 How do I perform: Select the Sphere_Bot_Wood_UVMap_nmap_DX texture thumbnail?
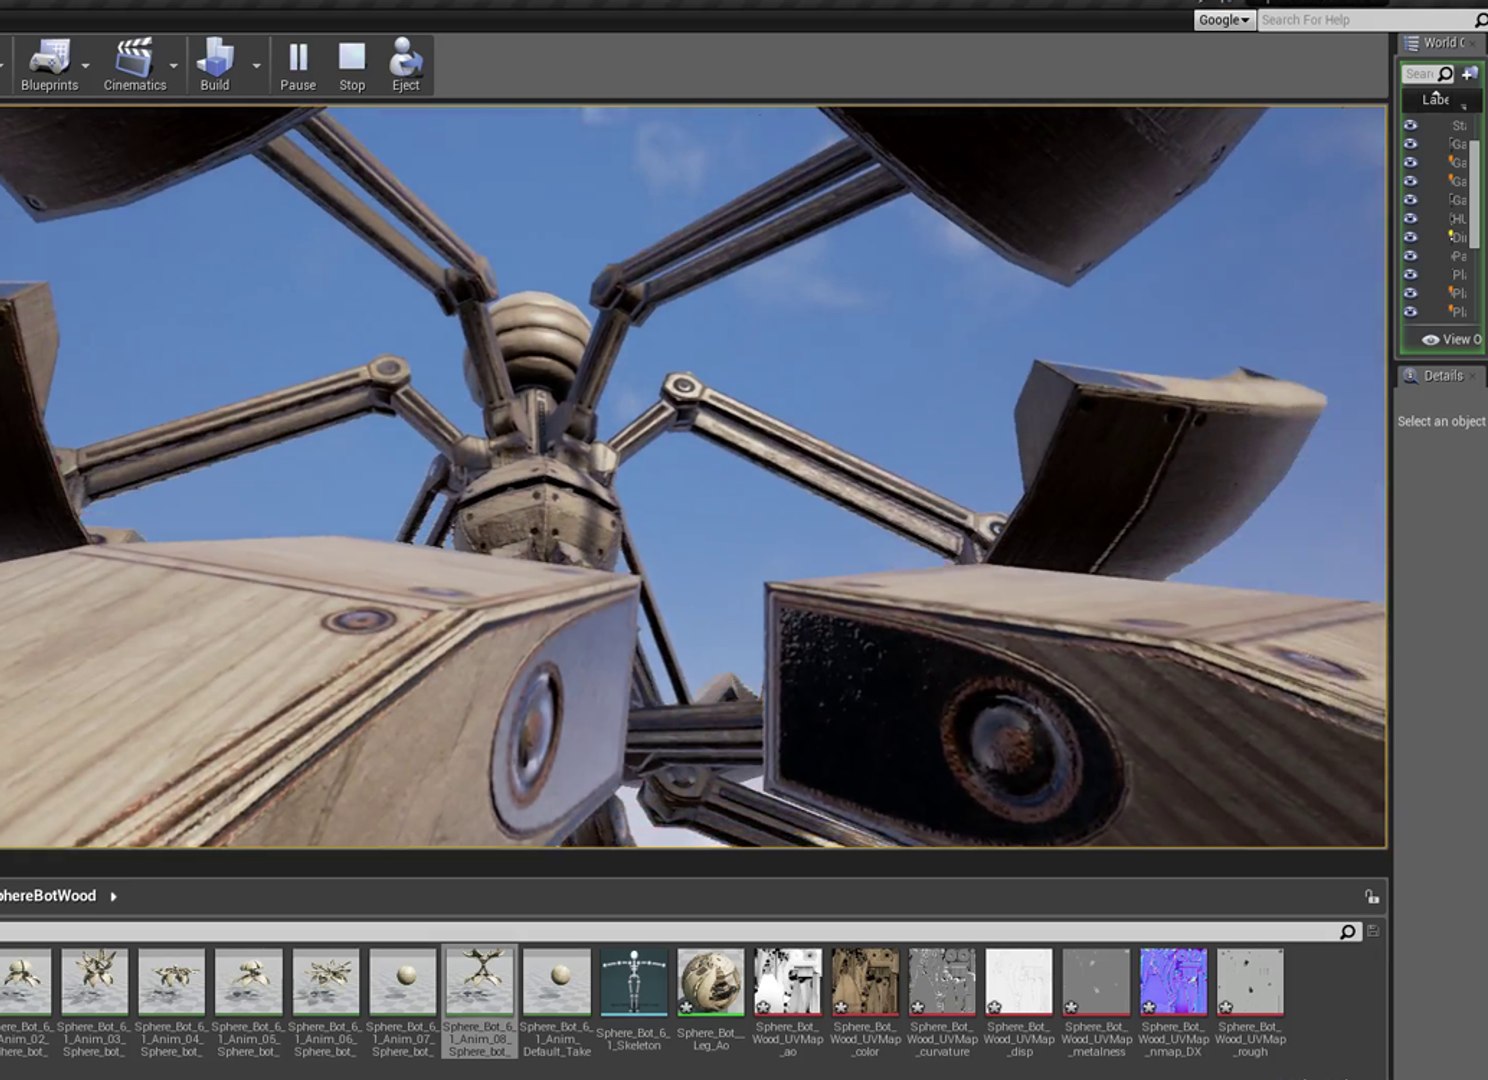tap(1173, 981)
